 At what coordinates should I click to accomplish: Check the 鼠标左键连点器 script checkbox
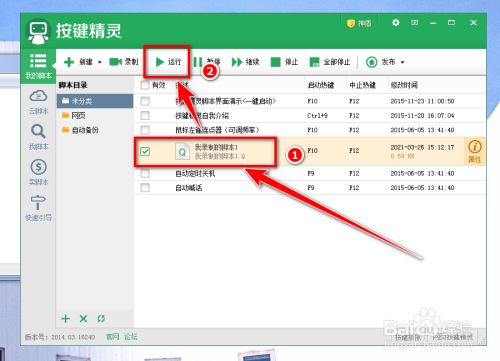coord(145,130)
